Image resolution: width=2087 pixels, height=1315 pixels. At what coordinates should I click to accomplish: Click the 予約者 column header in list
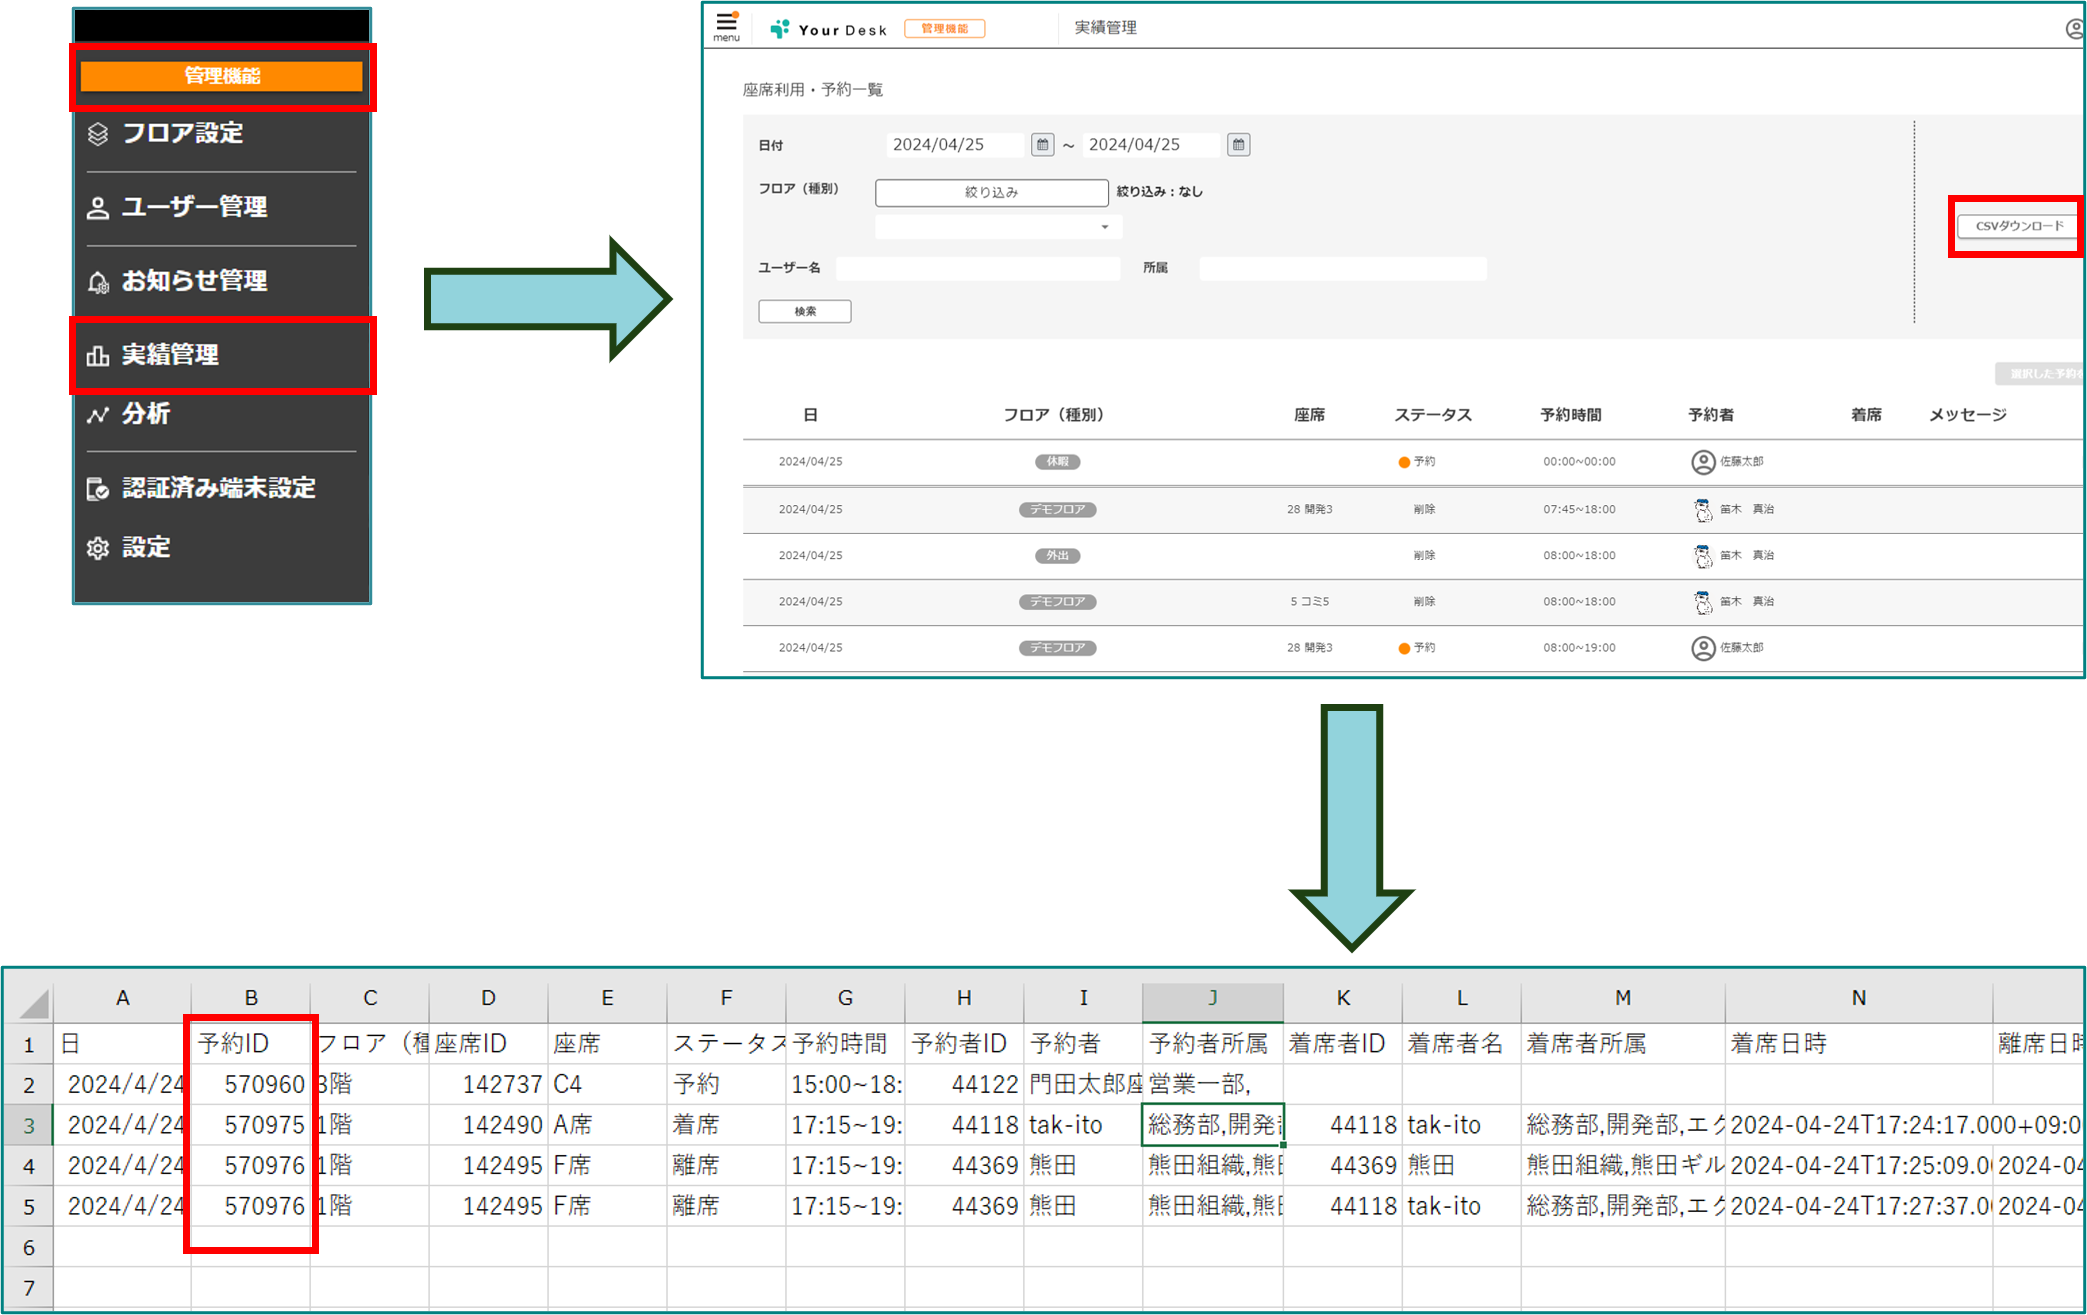coord(1711,415)
